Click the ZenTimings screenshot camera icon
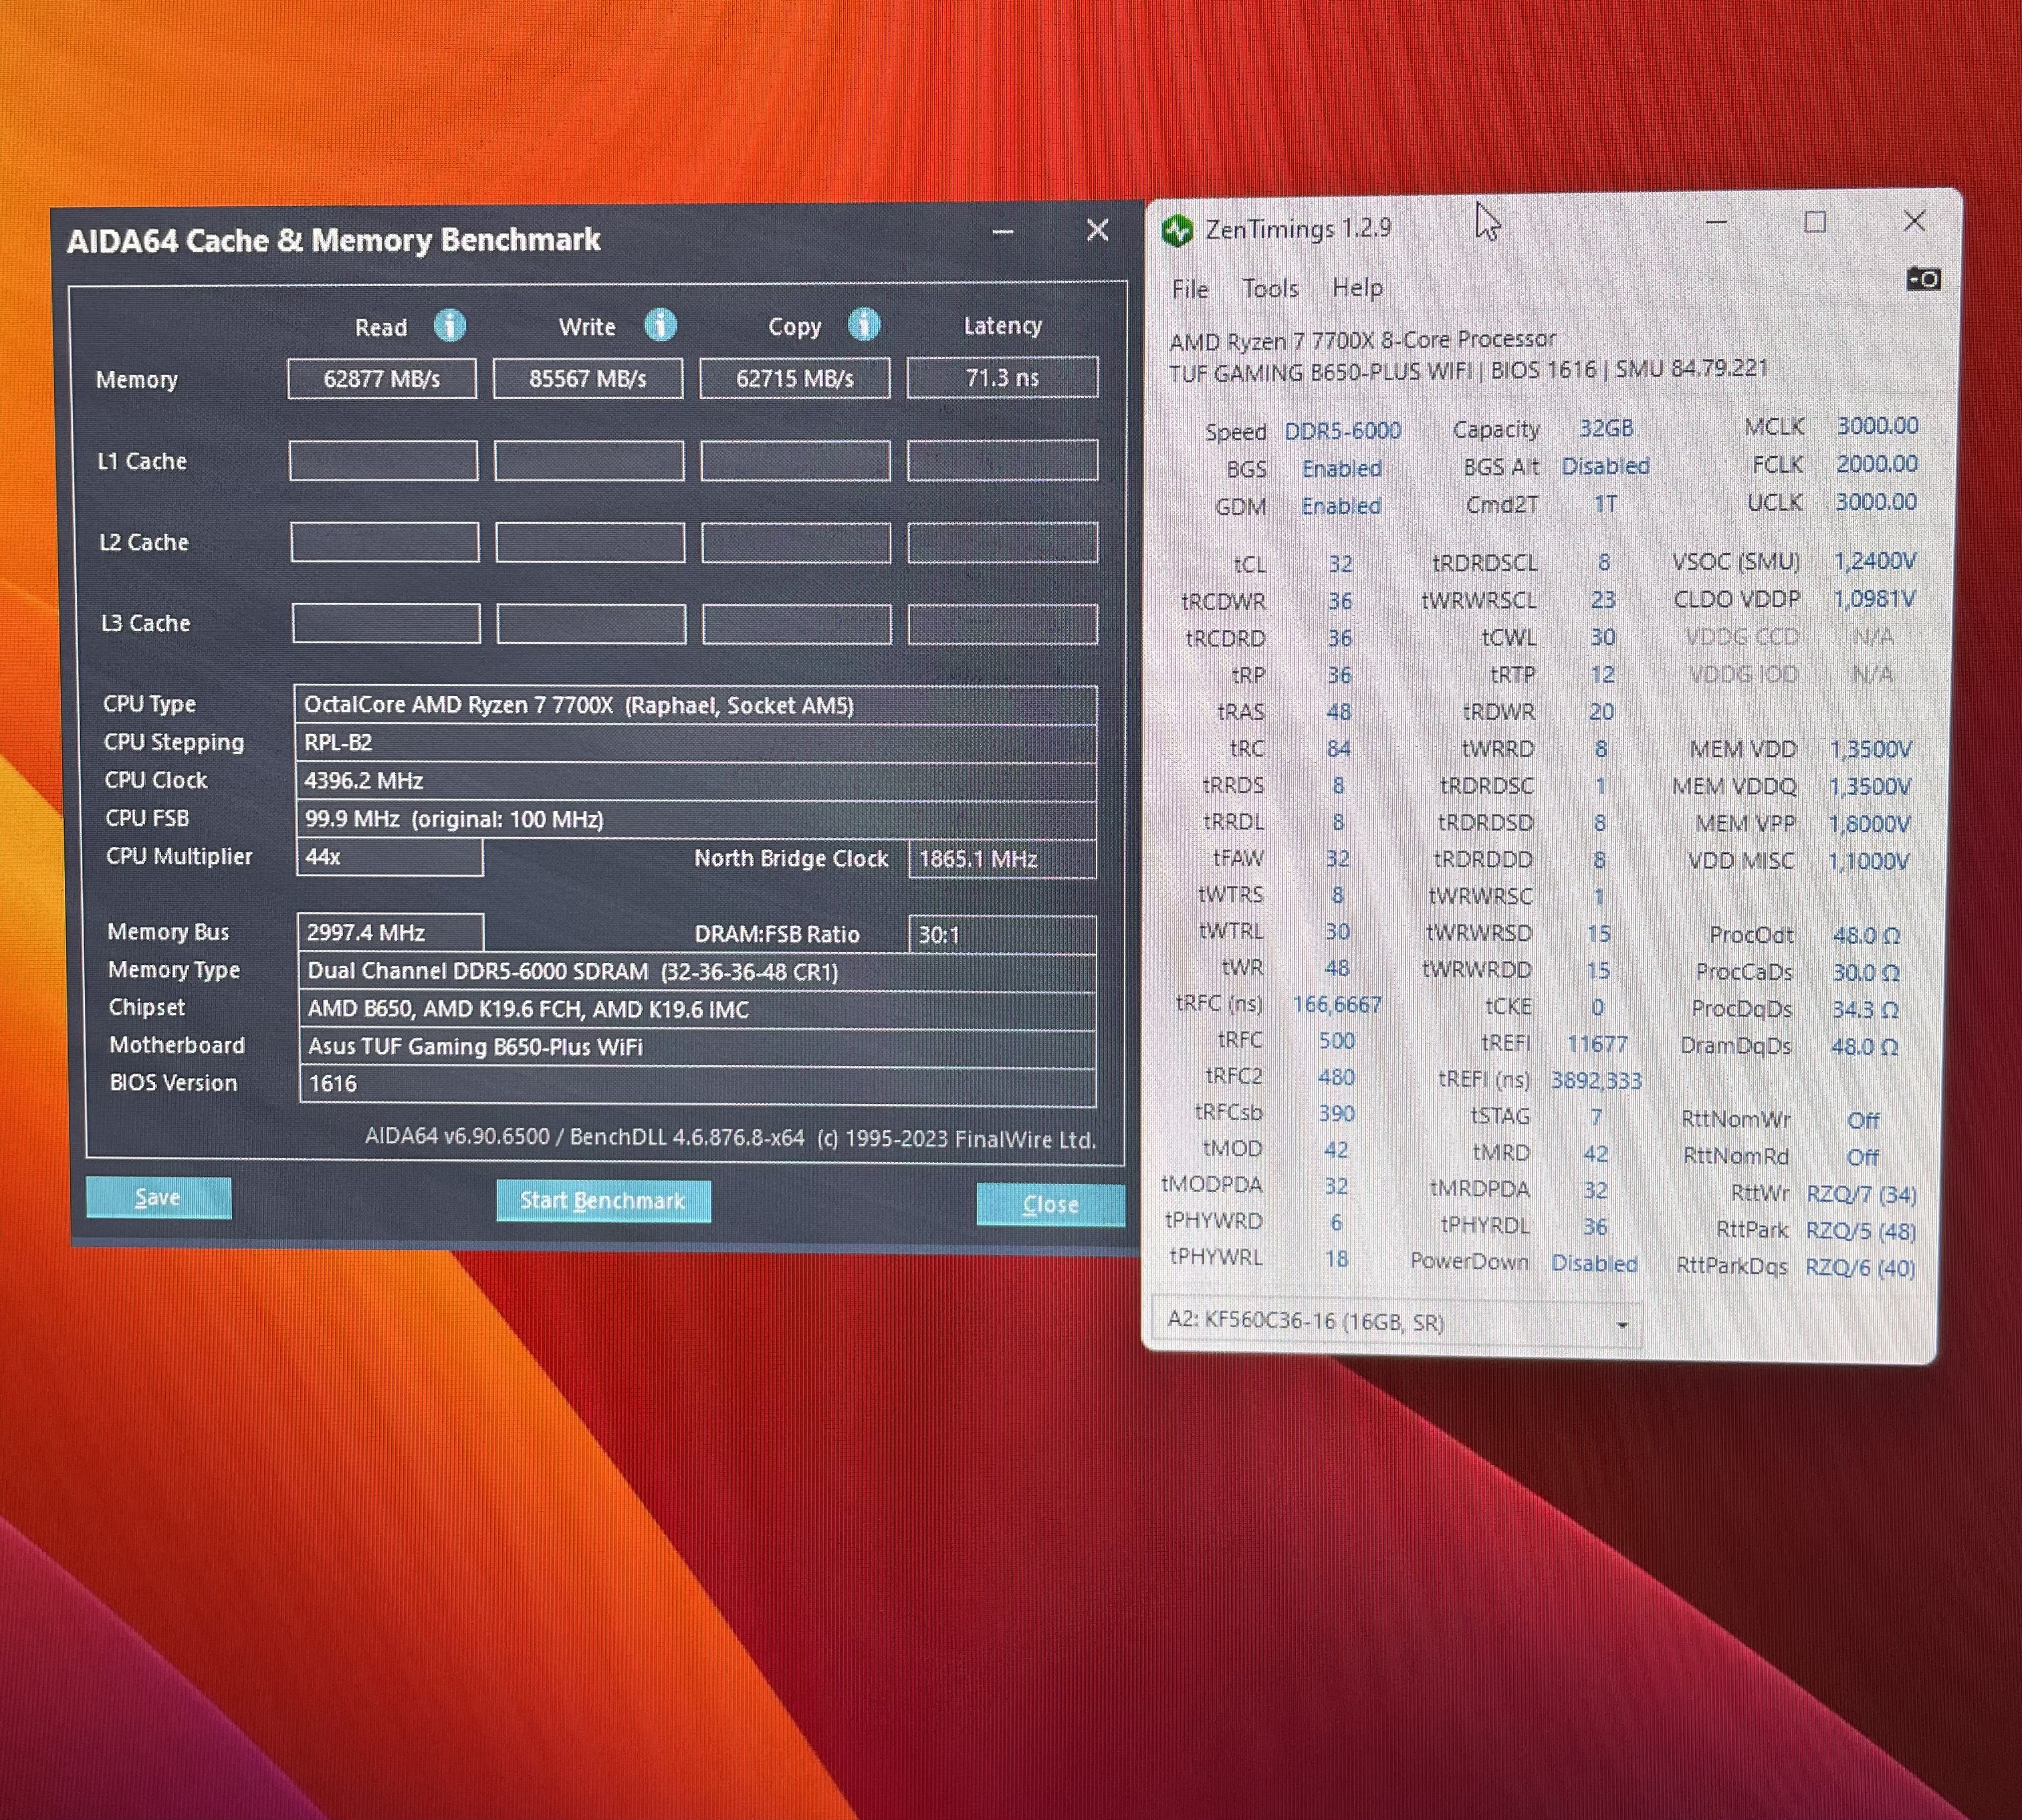Image resolution: width=2022 pixels, height=1820 pixels. (x=1924, y=279)
